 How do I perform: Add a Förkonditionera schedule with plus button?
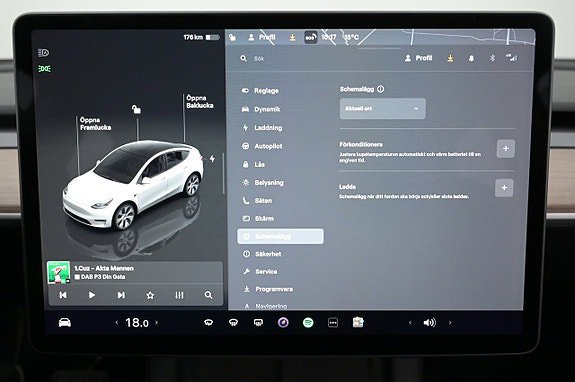pyautogui.click(x=506, y=148)
